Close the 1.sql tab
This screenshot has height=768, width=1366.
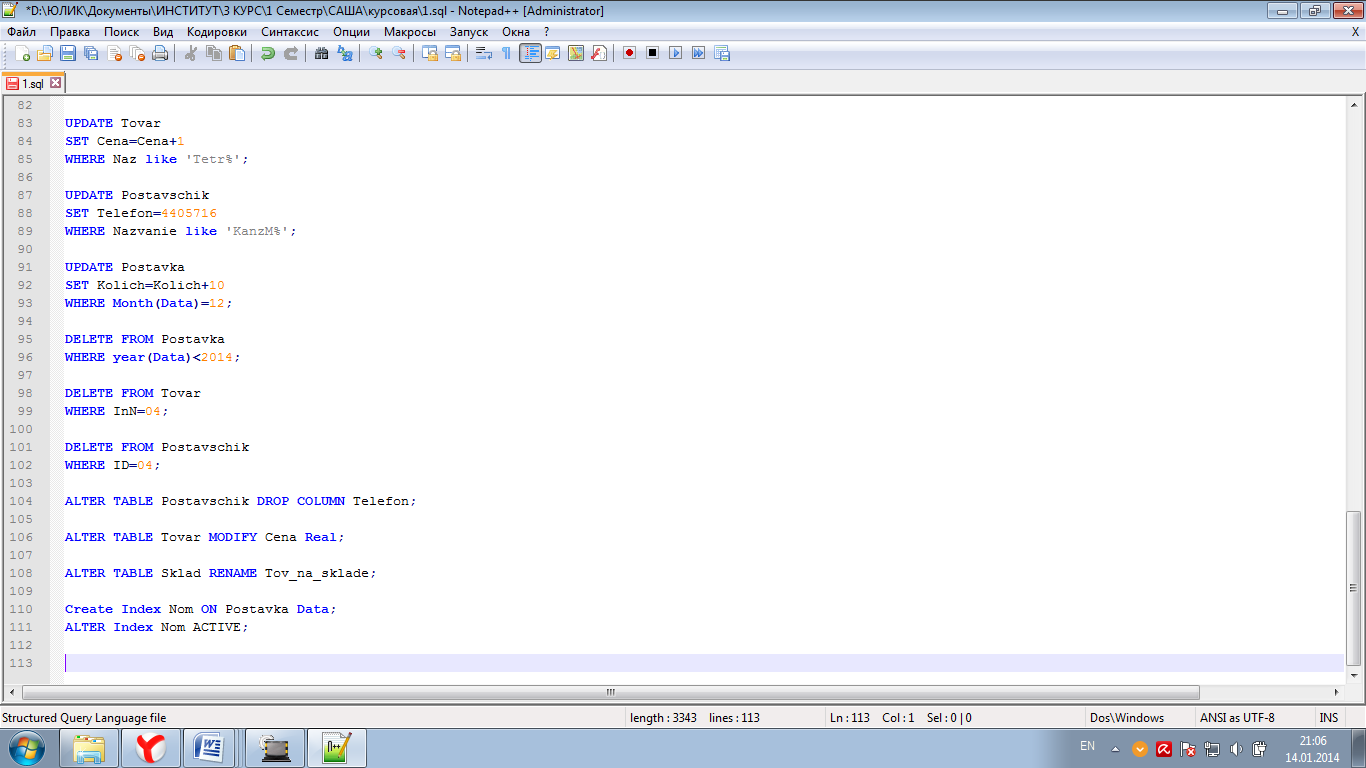(x=56, y=83)
